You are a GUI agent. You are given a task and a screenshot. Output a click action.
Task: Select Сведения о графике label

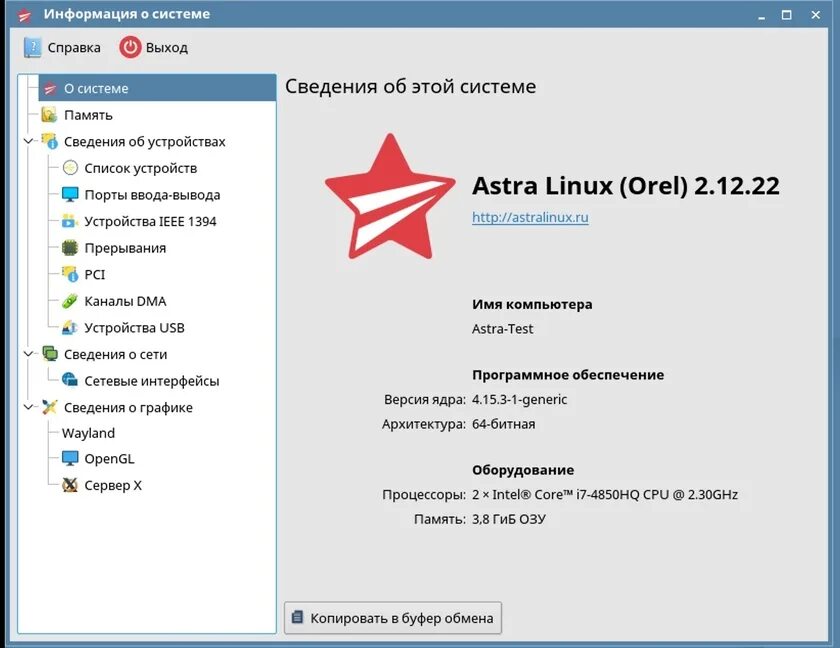click(129, 408)
